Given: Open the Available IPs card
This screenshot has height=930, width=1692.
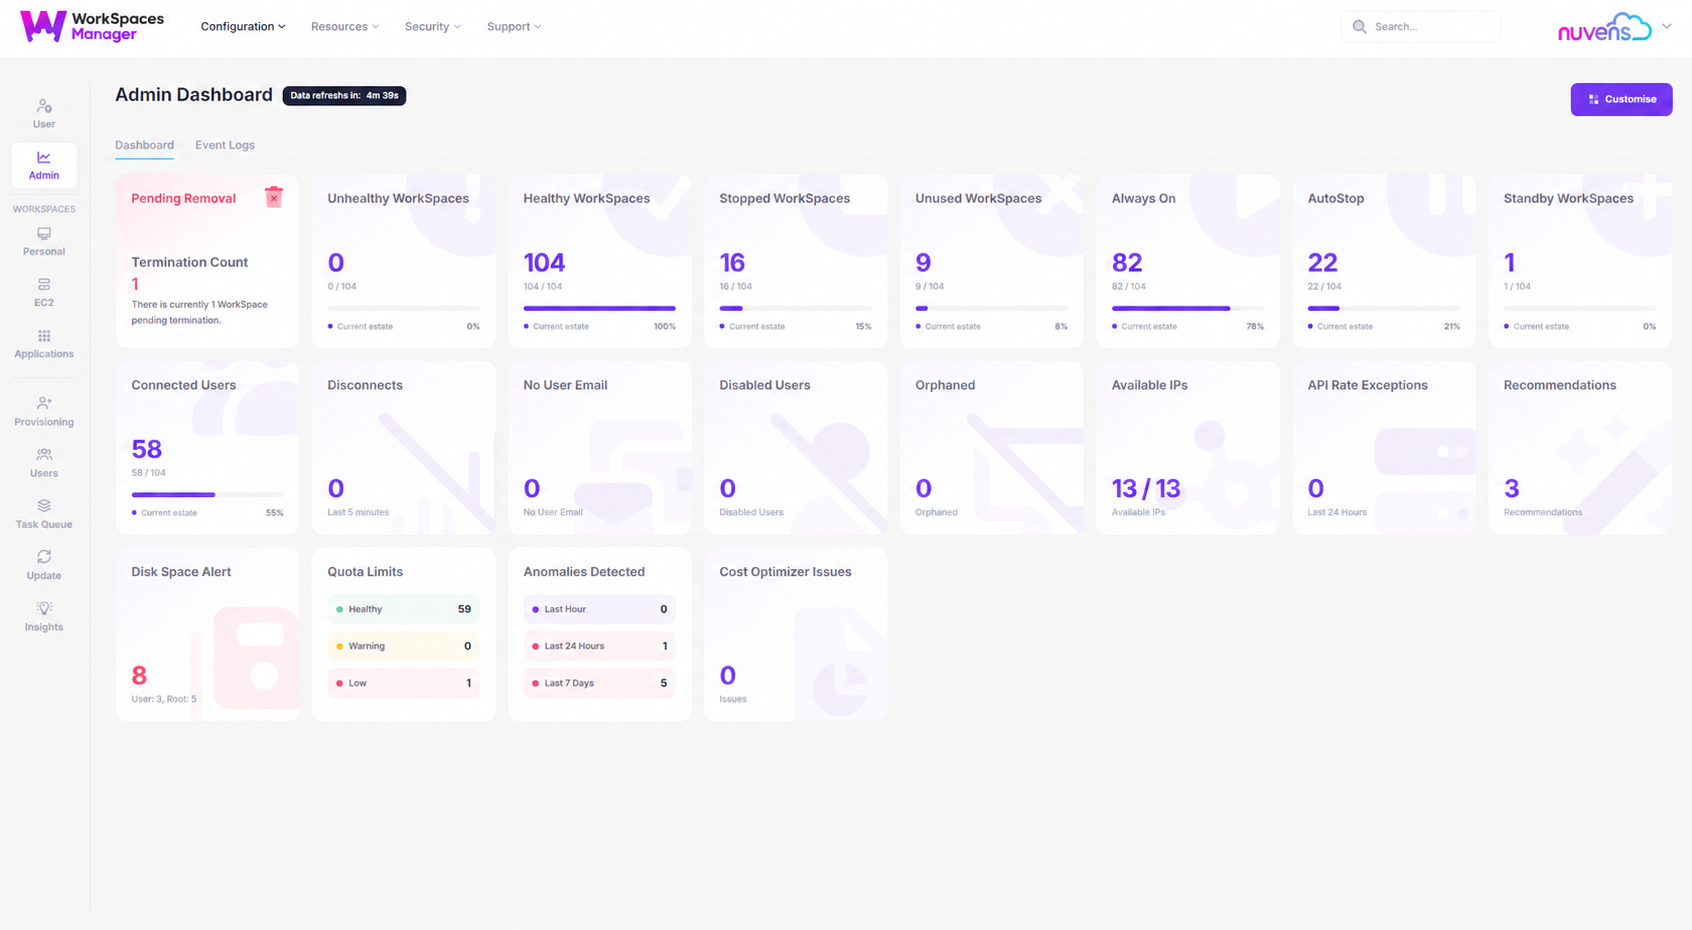Looking at the screenshot, I should pyautogui.click(x=1187, y=448).
